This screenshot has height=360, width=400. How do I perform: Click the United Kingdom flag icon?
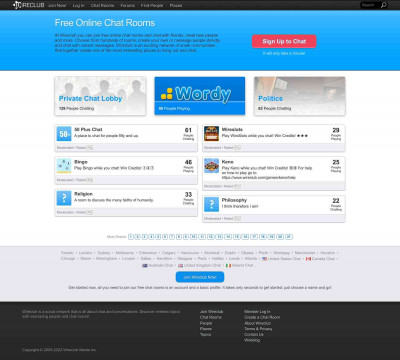[x=180, y=266]
